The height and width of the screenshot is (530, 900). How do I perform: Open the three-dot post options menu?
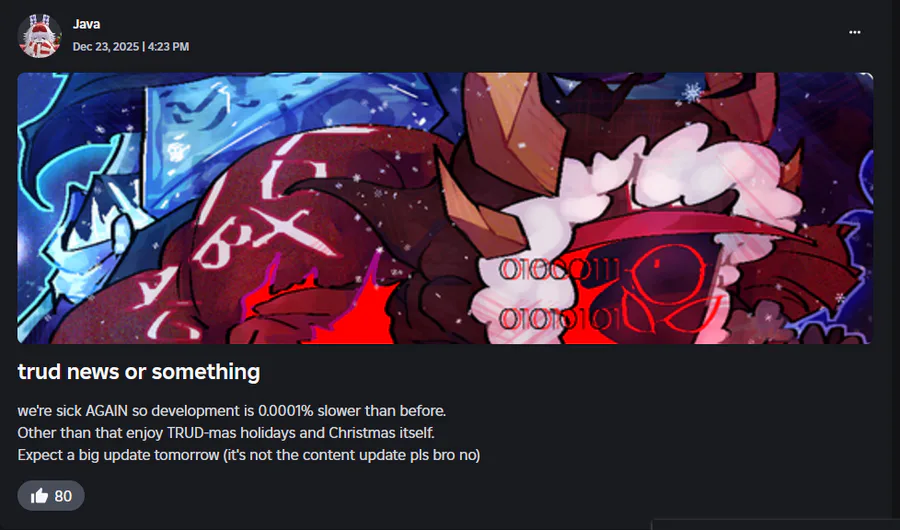tap(855, 32)
